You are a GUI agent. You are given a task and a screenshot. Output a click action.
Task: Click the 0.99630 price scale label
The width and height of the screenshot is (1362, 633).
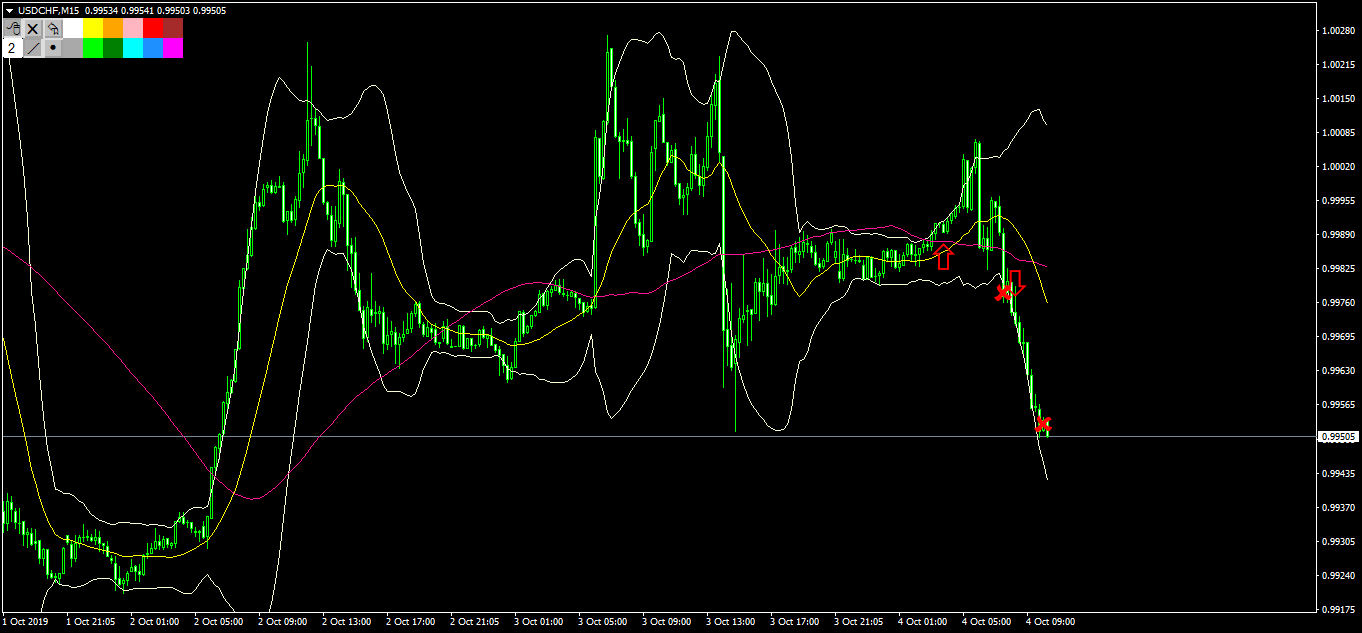coord(1337,370)
